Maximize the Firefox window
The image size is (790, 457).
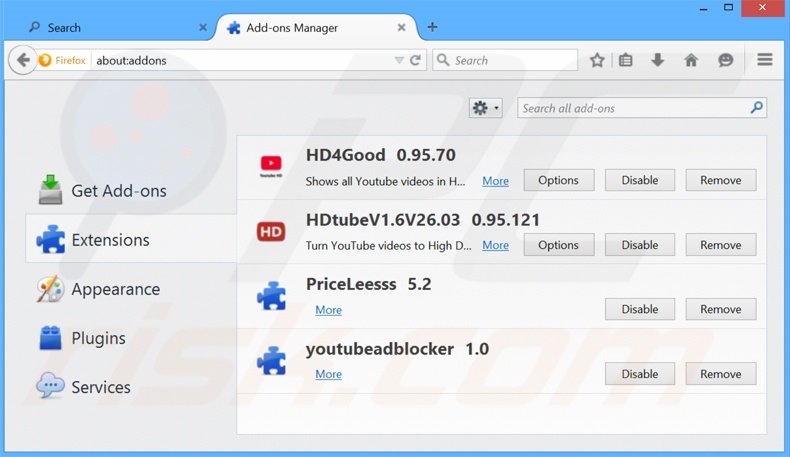point(729,8)
